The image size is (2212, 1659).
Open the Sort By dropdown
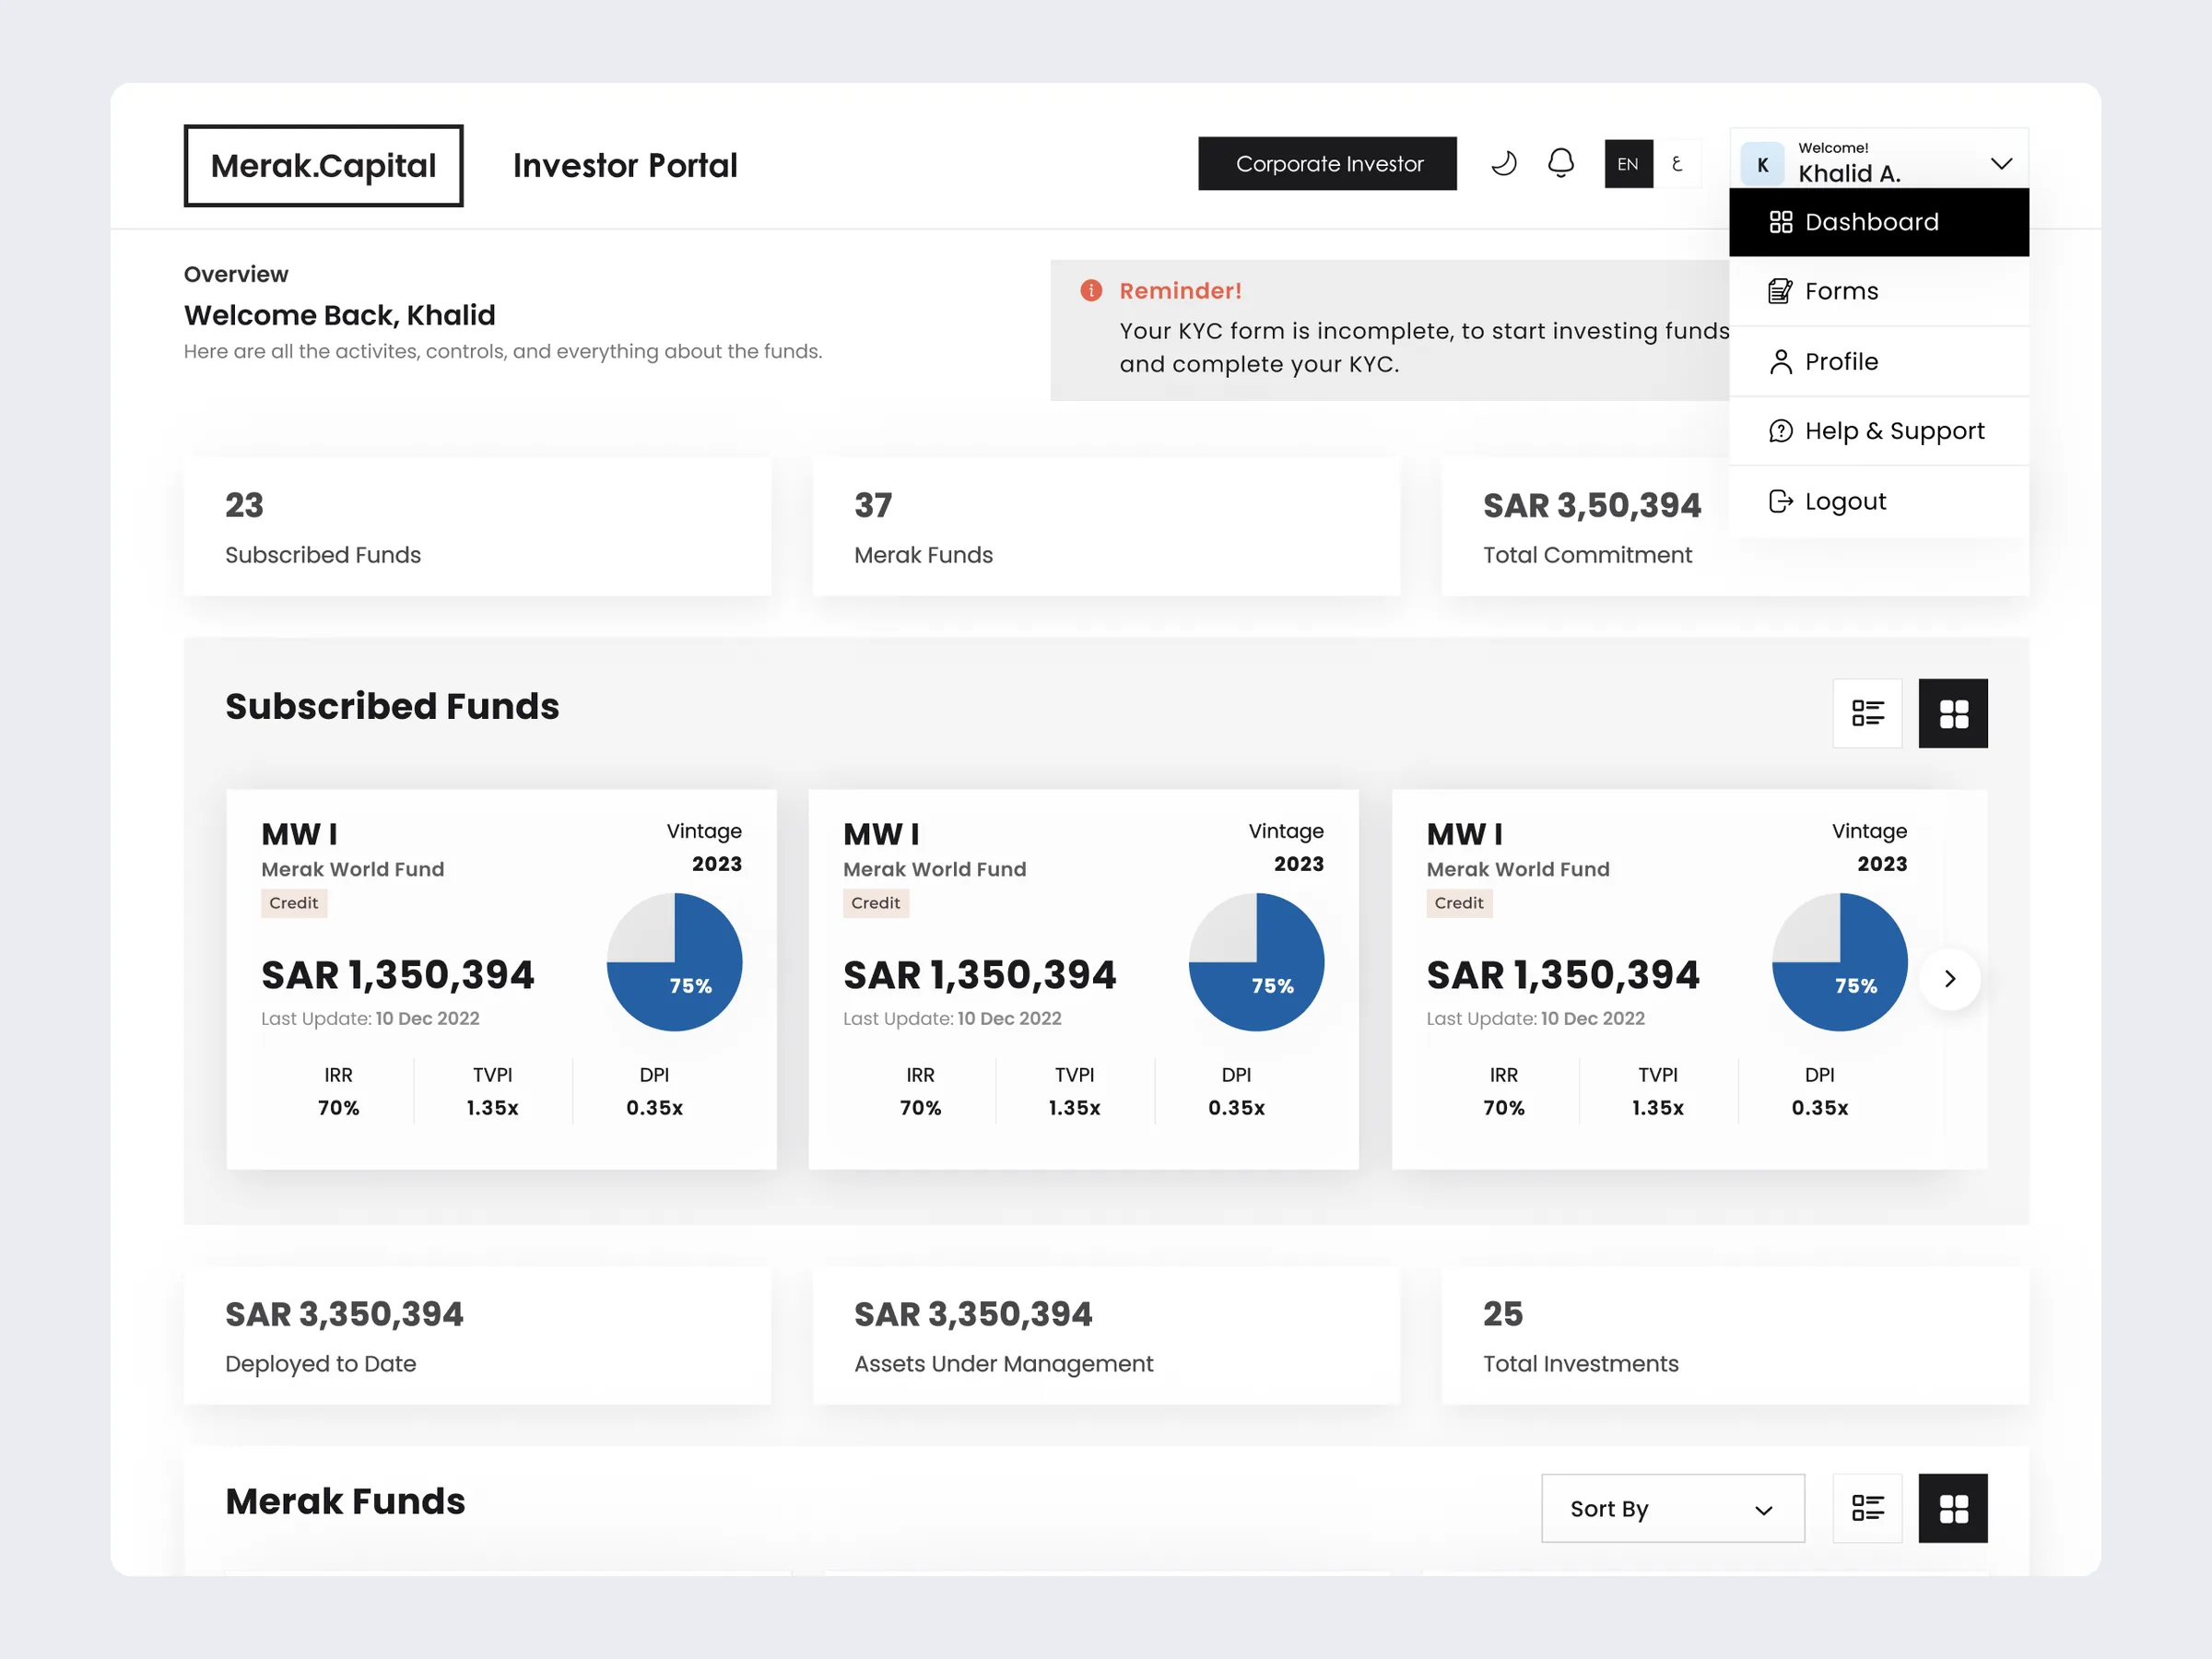[1673, 1508]
